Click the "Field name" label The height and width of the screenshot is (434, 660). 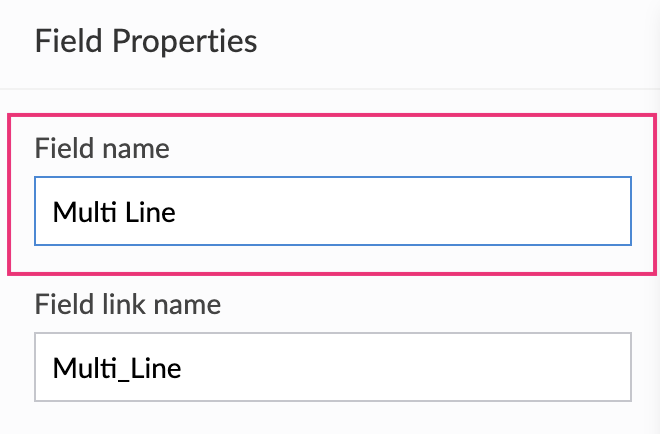(102, 149)
